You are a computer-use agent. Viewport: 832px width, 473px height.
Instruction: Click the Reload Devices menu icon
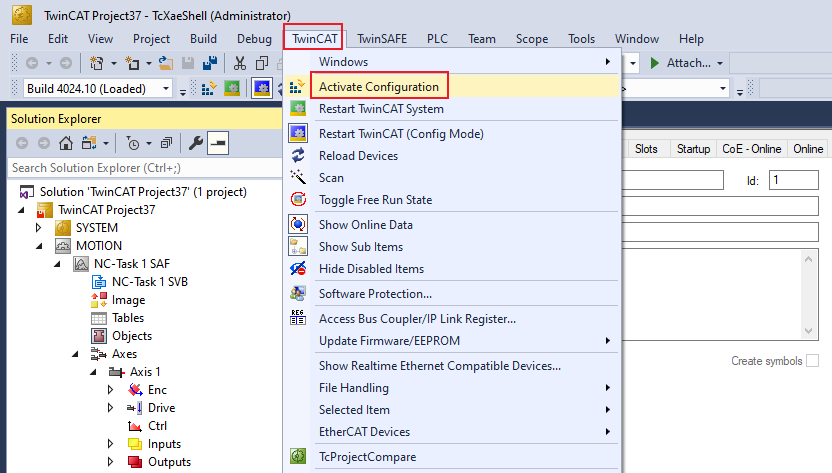click(x=298, y=156)
